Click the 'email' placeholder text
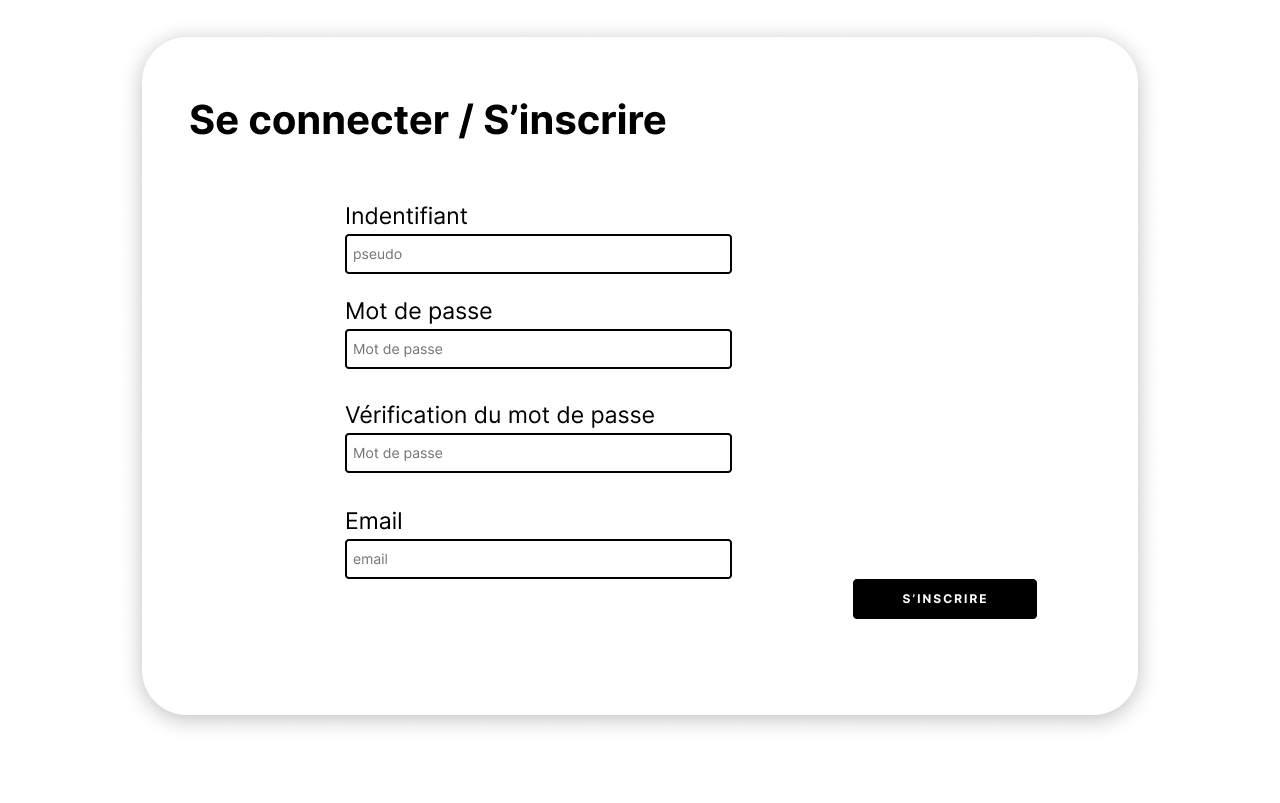This screenshot has height=803, width=1280. [x=370, y=559]
